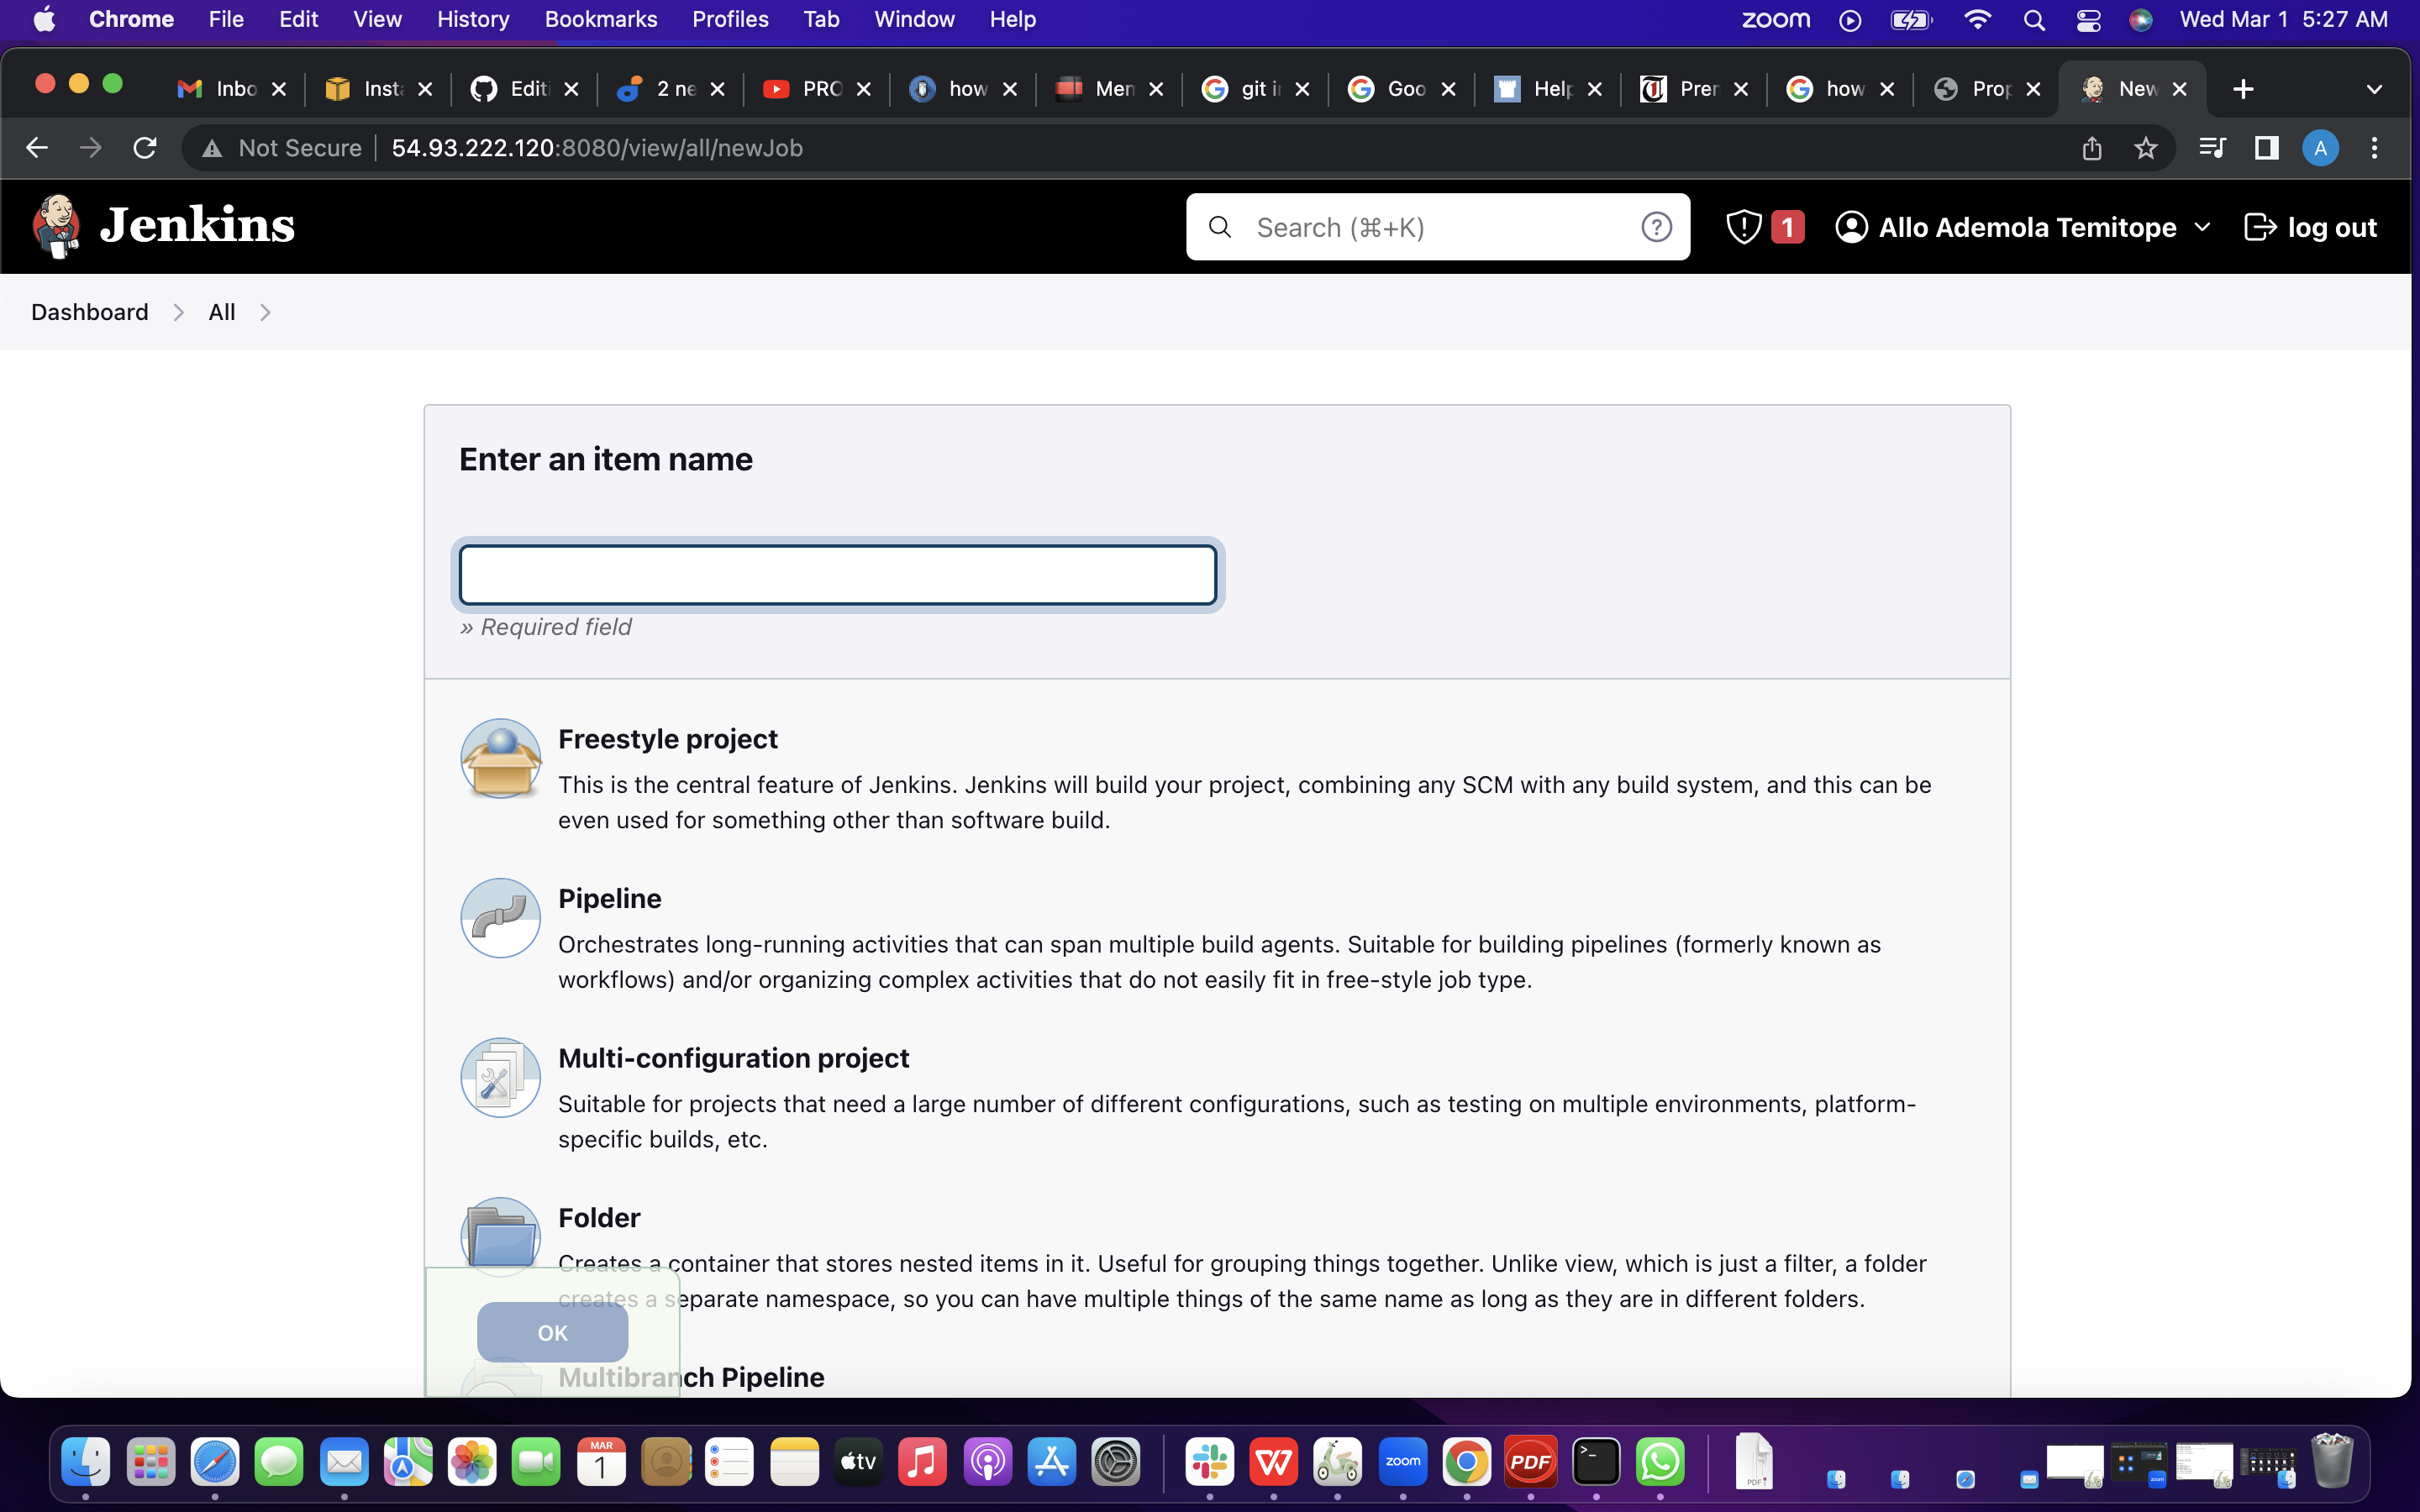The image size is (2420, 1512).
Task: Click the Folder project icon
Action: click(500, 1237)
